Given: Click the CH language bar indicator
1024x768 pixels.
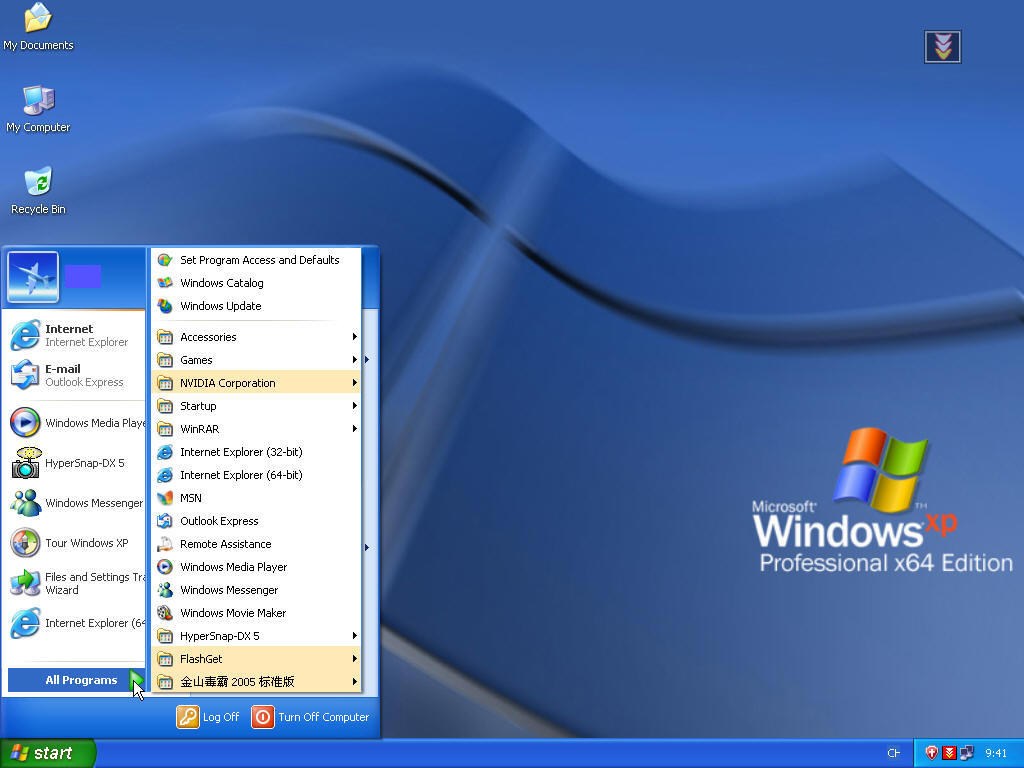Looking at the screenshot, I should click(x=893, y=753).
